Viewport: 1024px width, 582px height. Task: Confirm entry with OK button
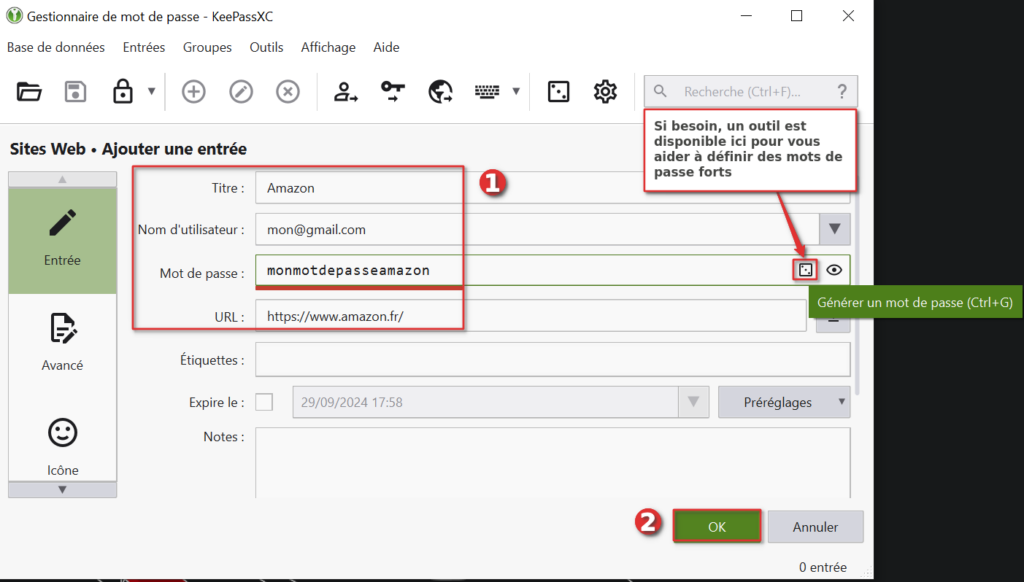(717, 526)
